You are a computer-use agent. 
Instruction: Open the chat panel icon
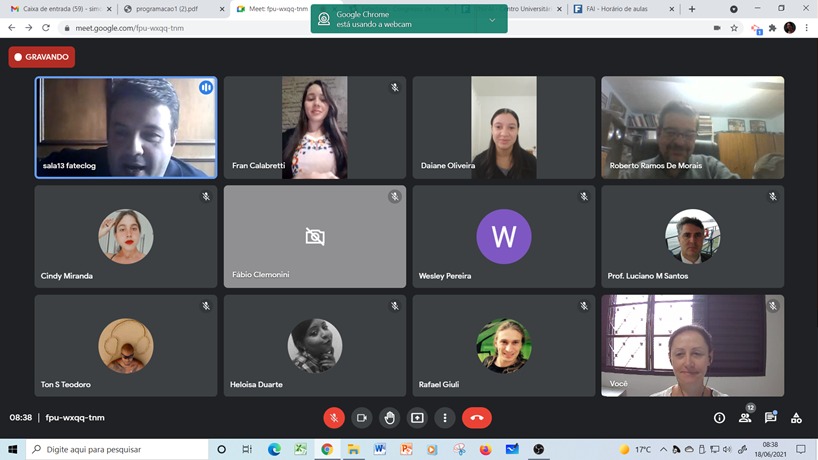point(771,418)
